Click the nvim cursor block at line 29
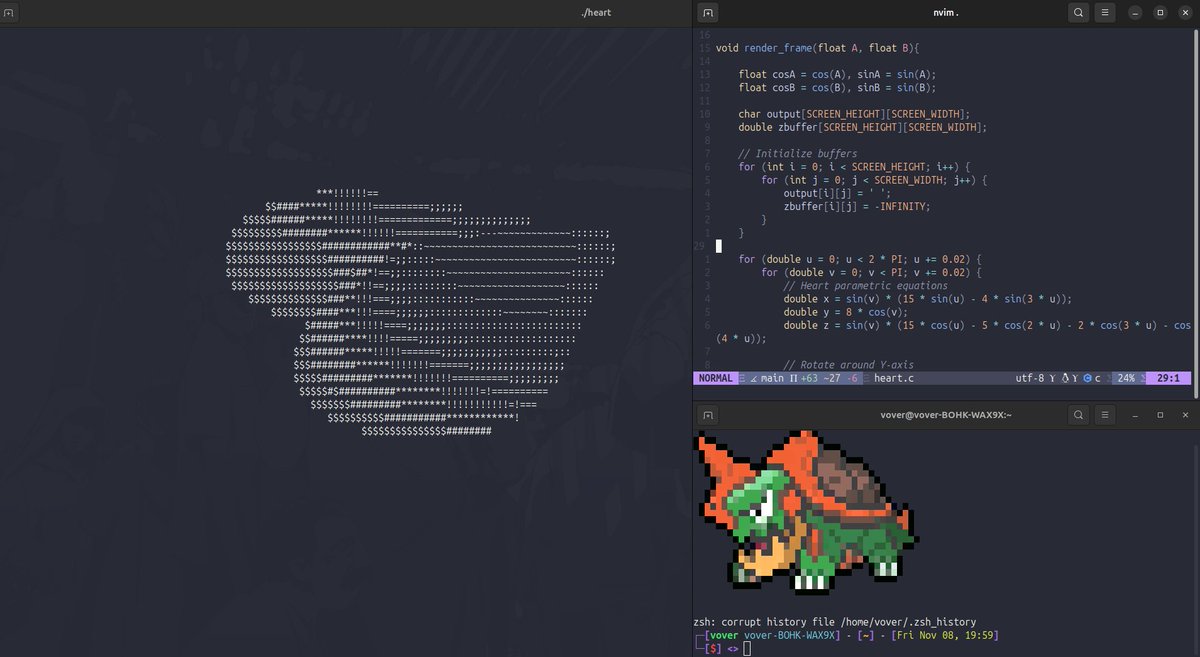Screen dimensions: 1200x657 719,246
